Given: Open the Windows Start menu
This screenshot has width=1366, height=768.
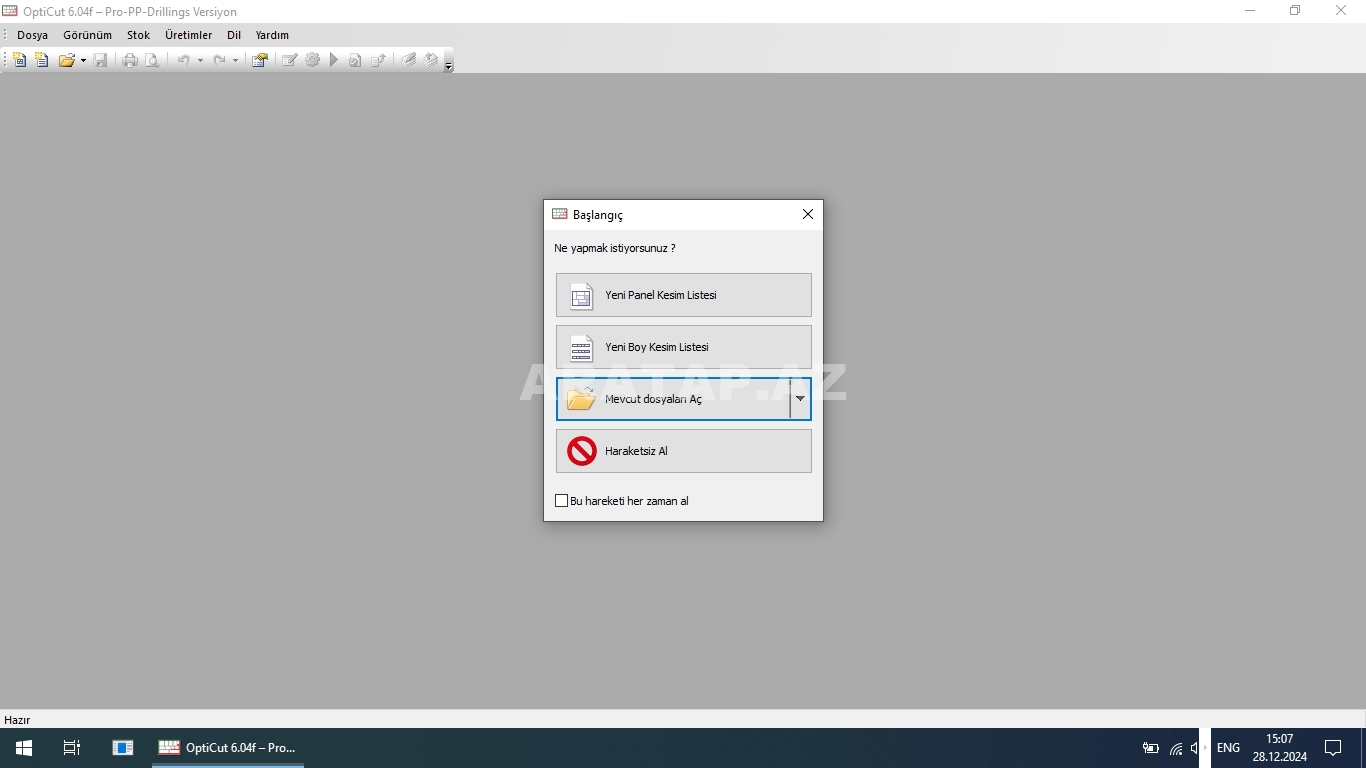Looking at the screenshot, I should click(24, 748).
